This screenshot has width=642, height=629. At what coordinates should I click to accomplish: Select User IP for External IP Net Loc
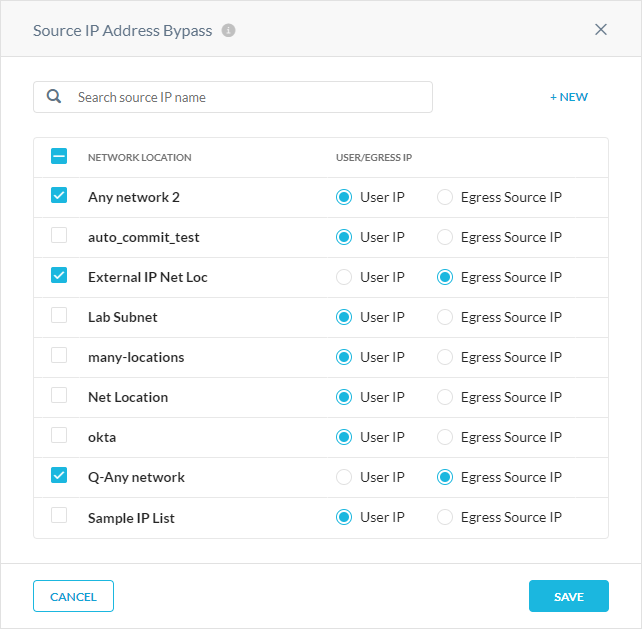tap(344, 277)
